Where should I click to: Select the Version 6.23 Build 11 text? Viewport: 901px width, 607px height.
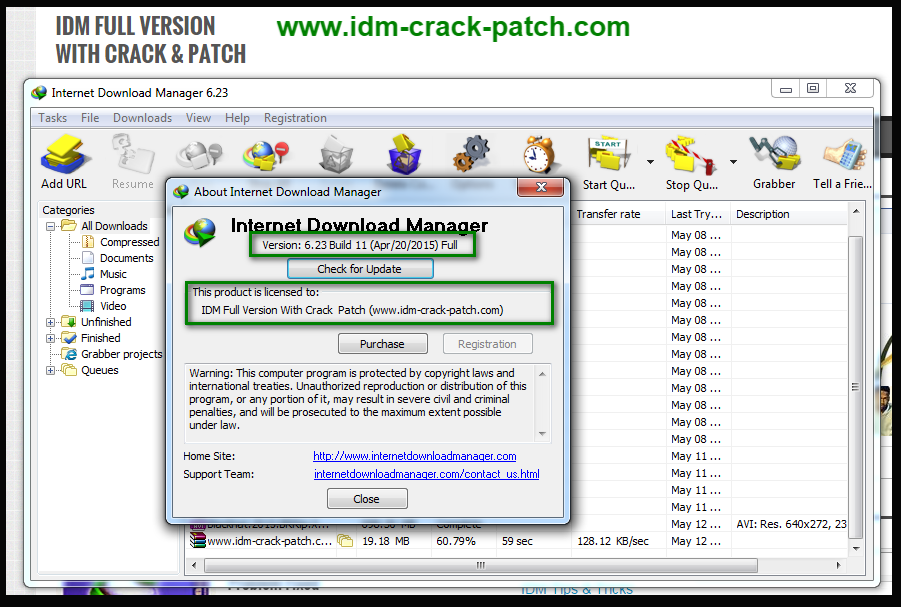click(360, 245)
